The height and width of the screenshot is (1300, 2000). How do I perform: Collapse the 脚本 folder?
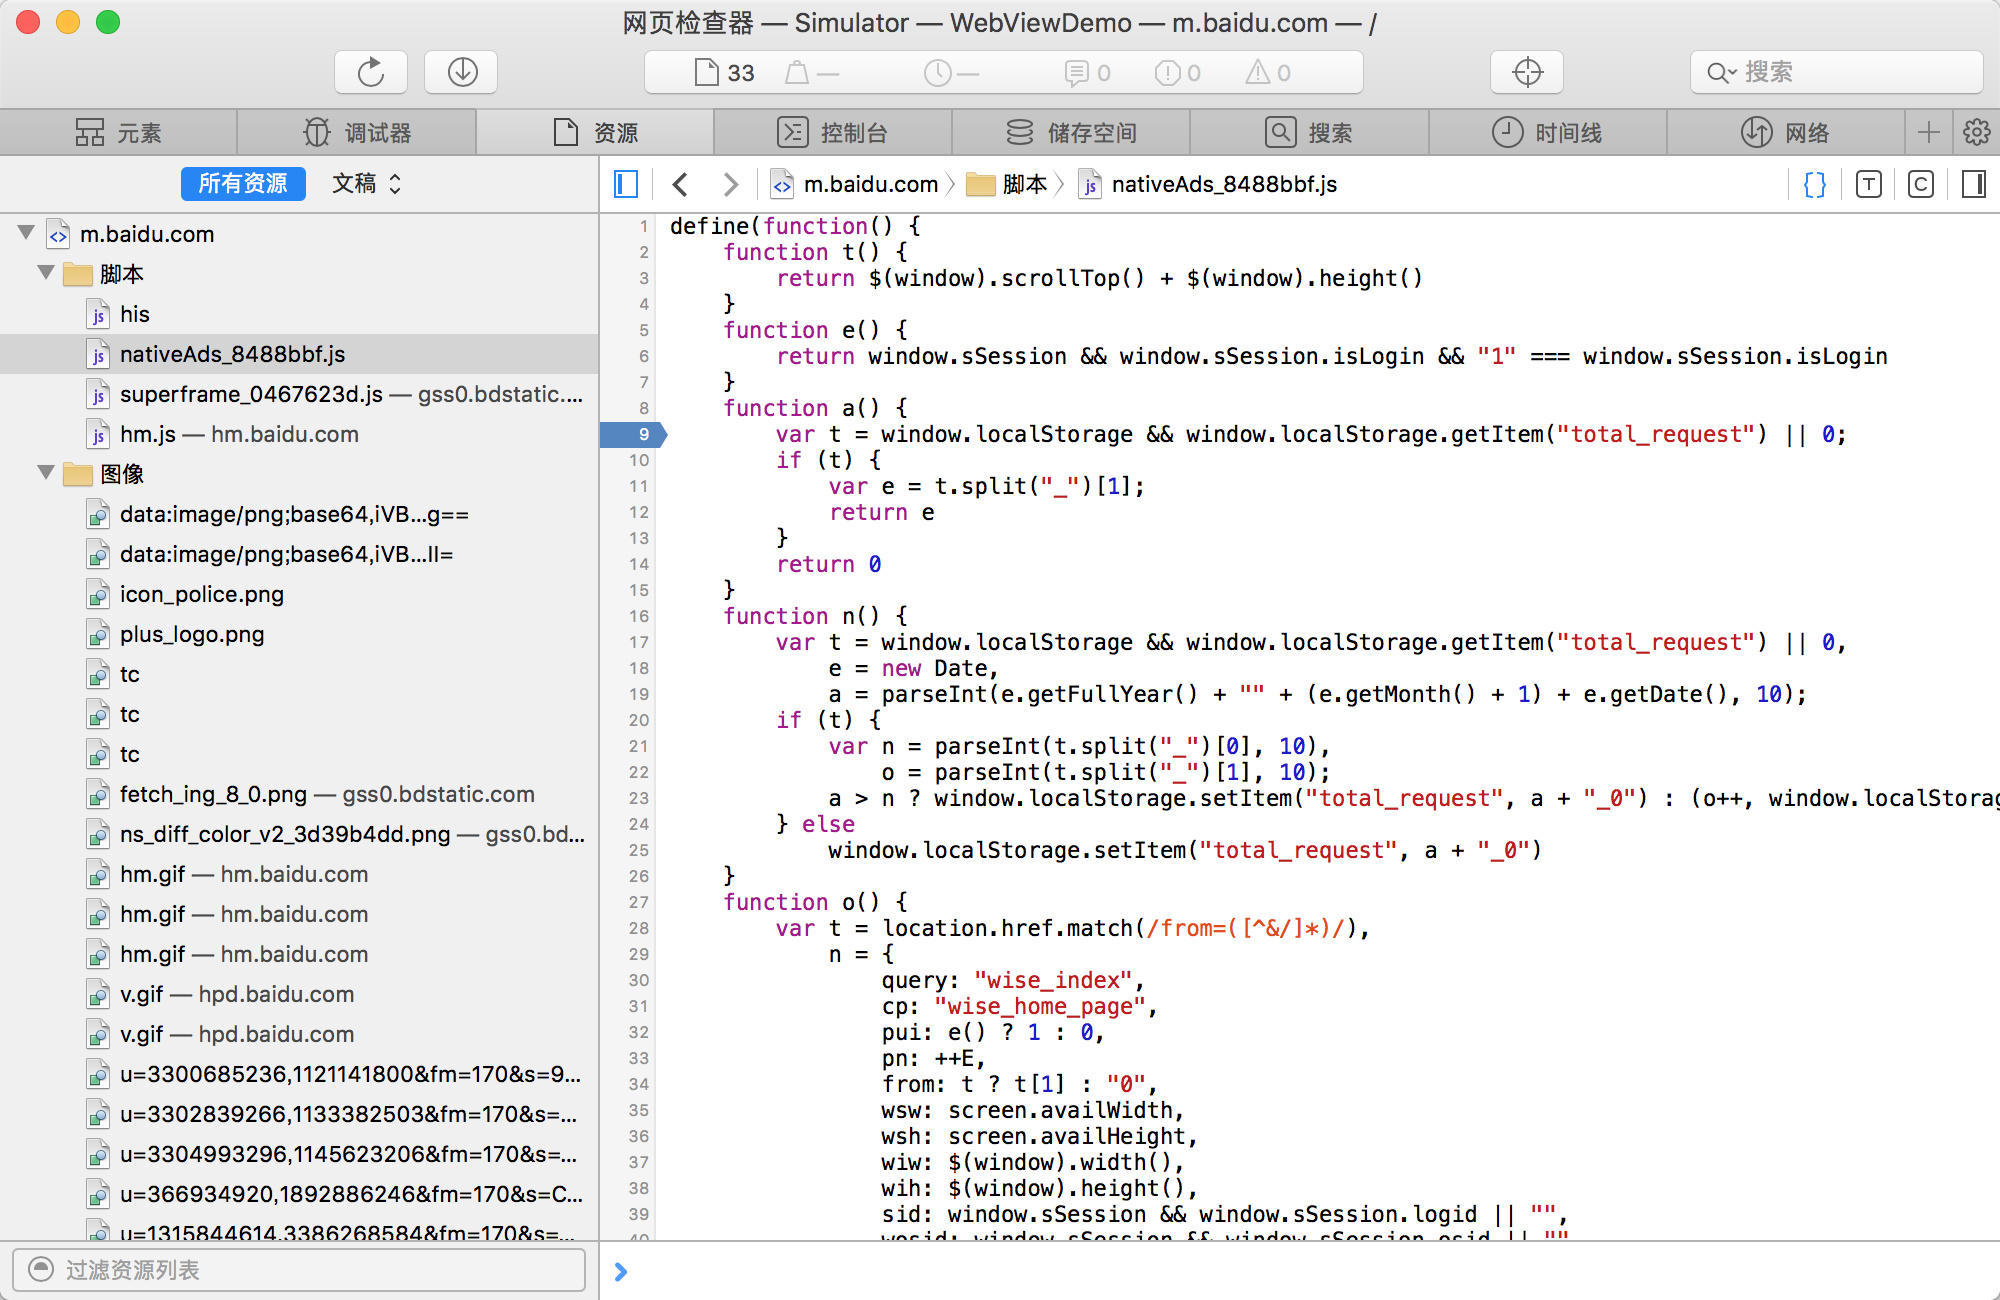46,273
